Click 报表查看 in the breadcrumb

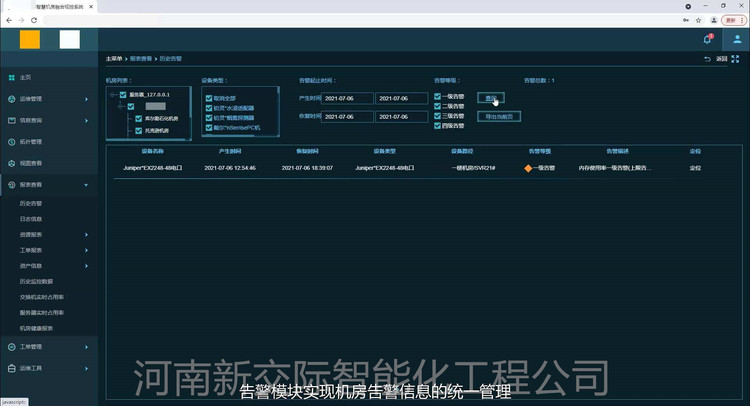pyautogui.click(x=141, y=59)
